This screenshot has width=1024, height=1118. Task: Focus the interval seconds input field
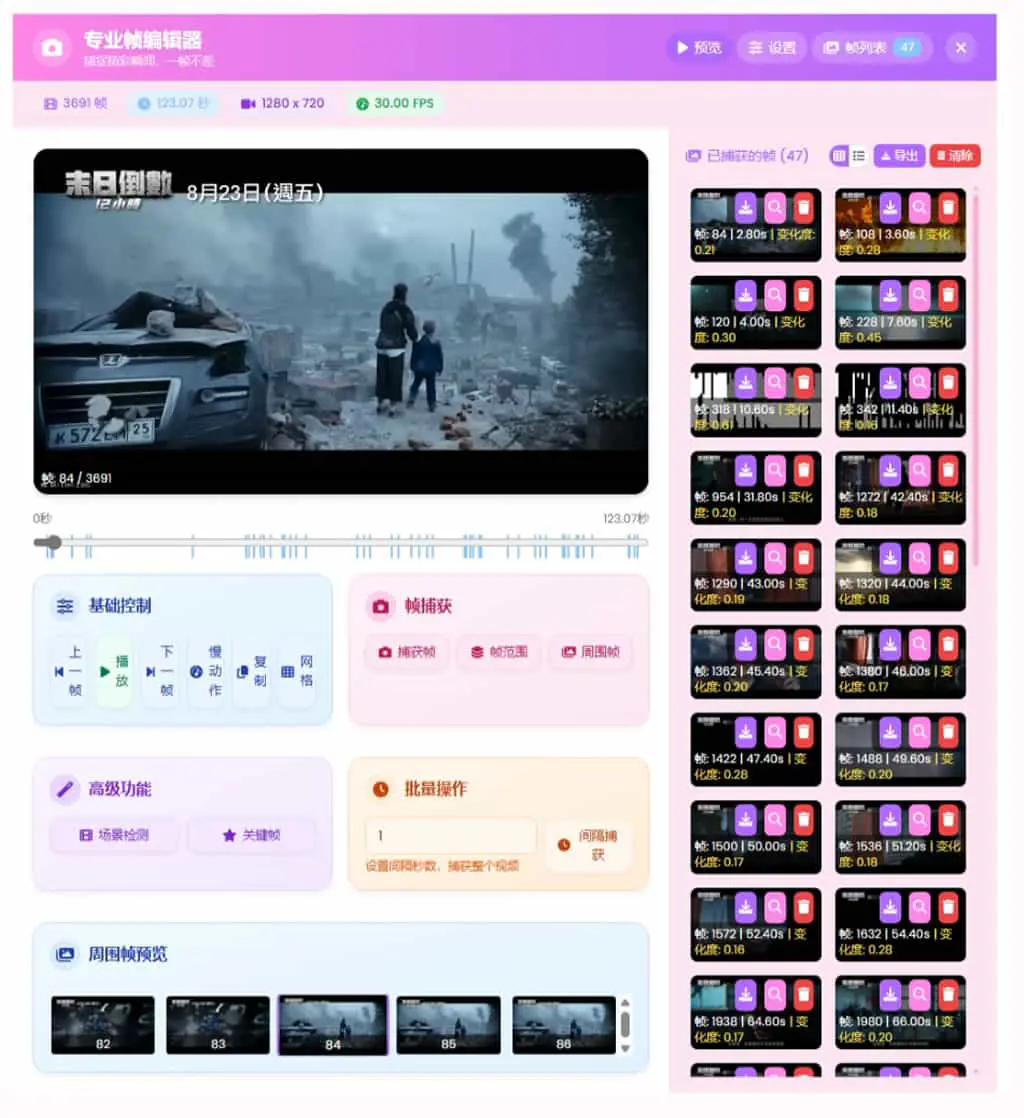(451, 835)
